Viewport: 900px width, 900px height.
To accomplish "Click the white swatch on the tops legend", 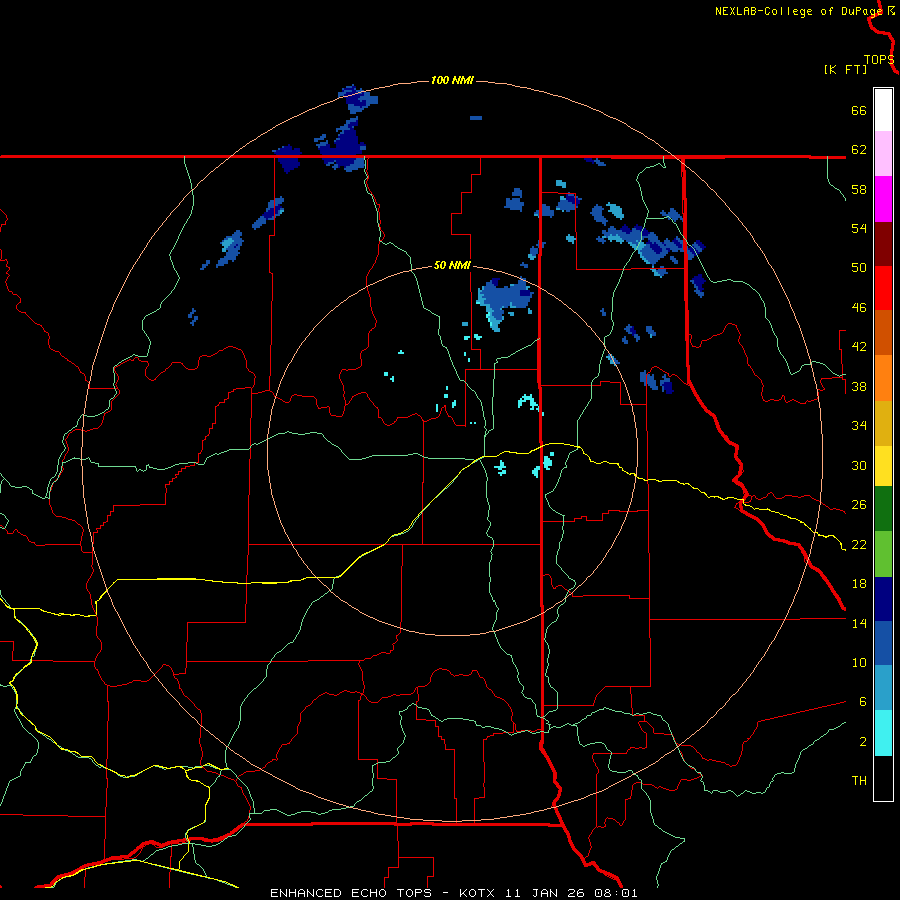I will tap(883, 110).
